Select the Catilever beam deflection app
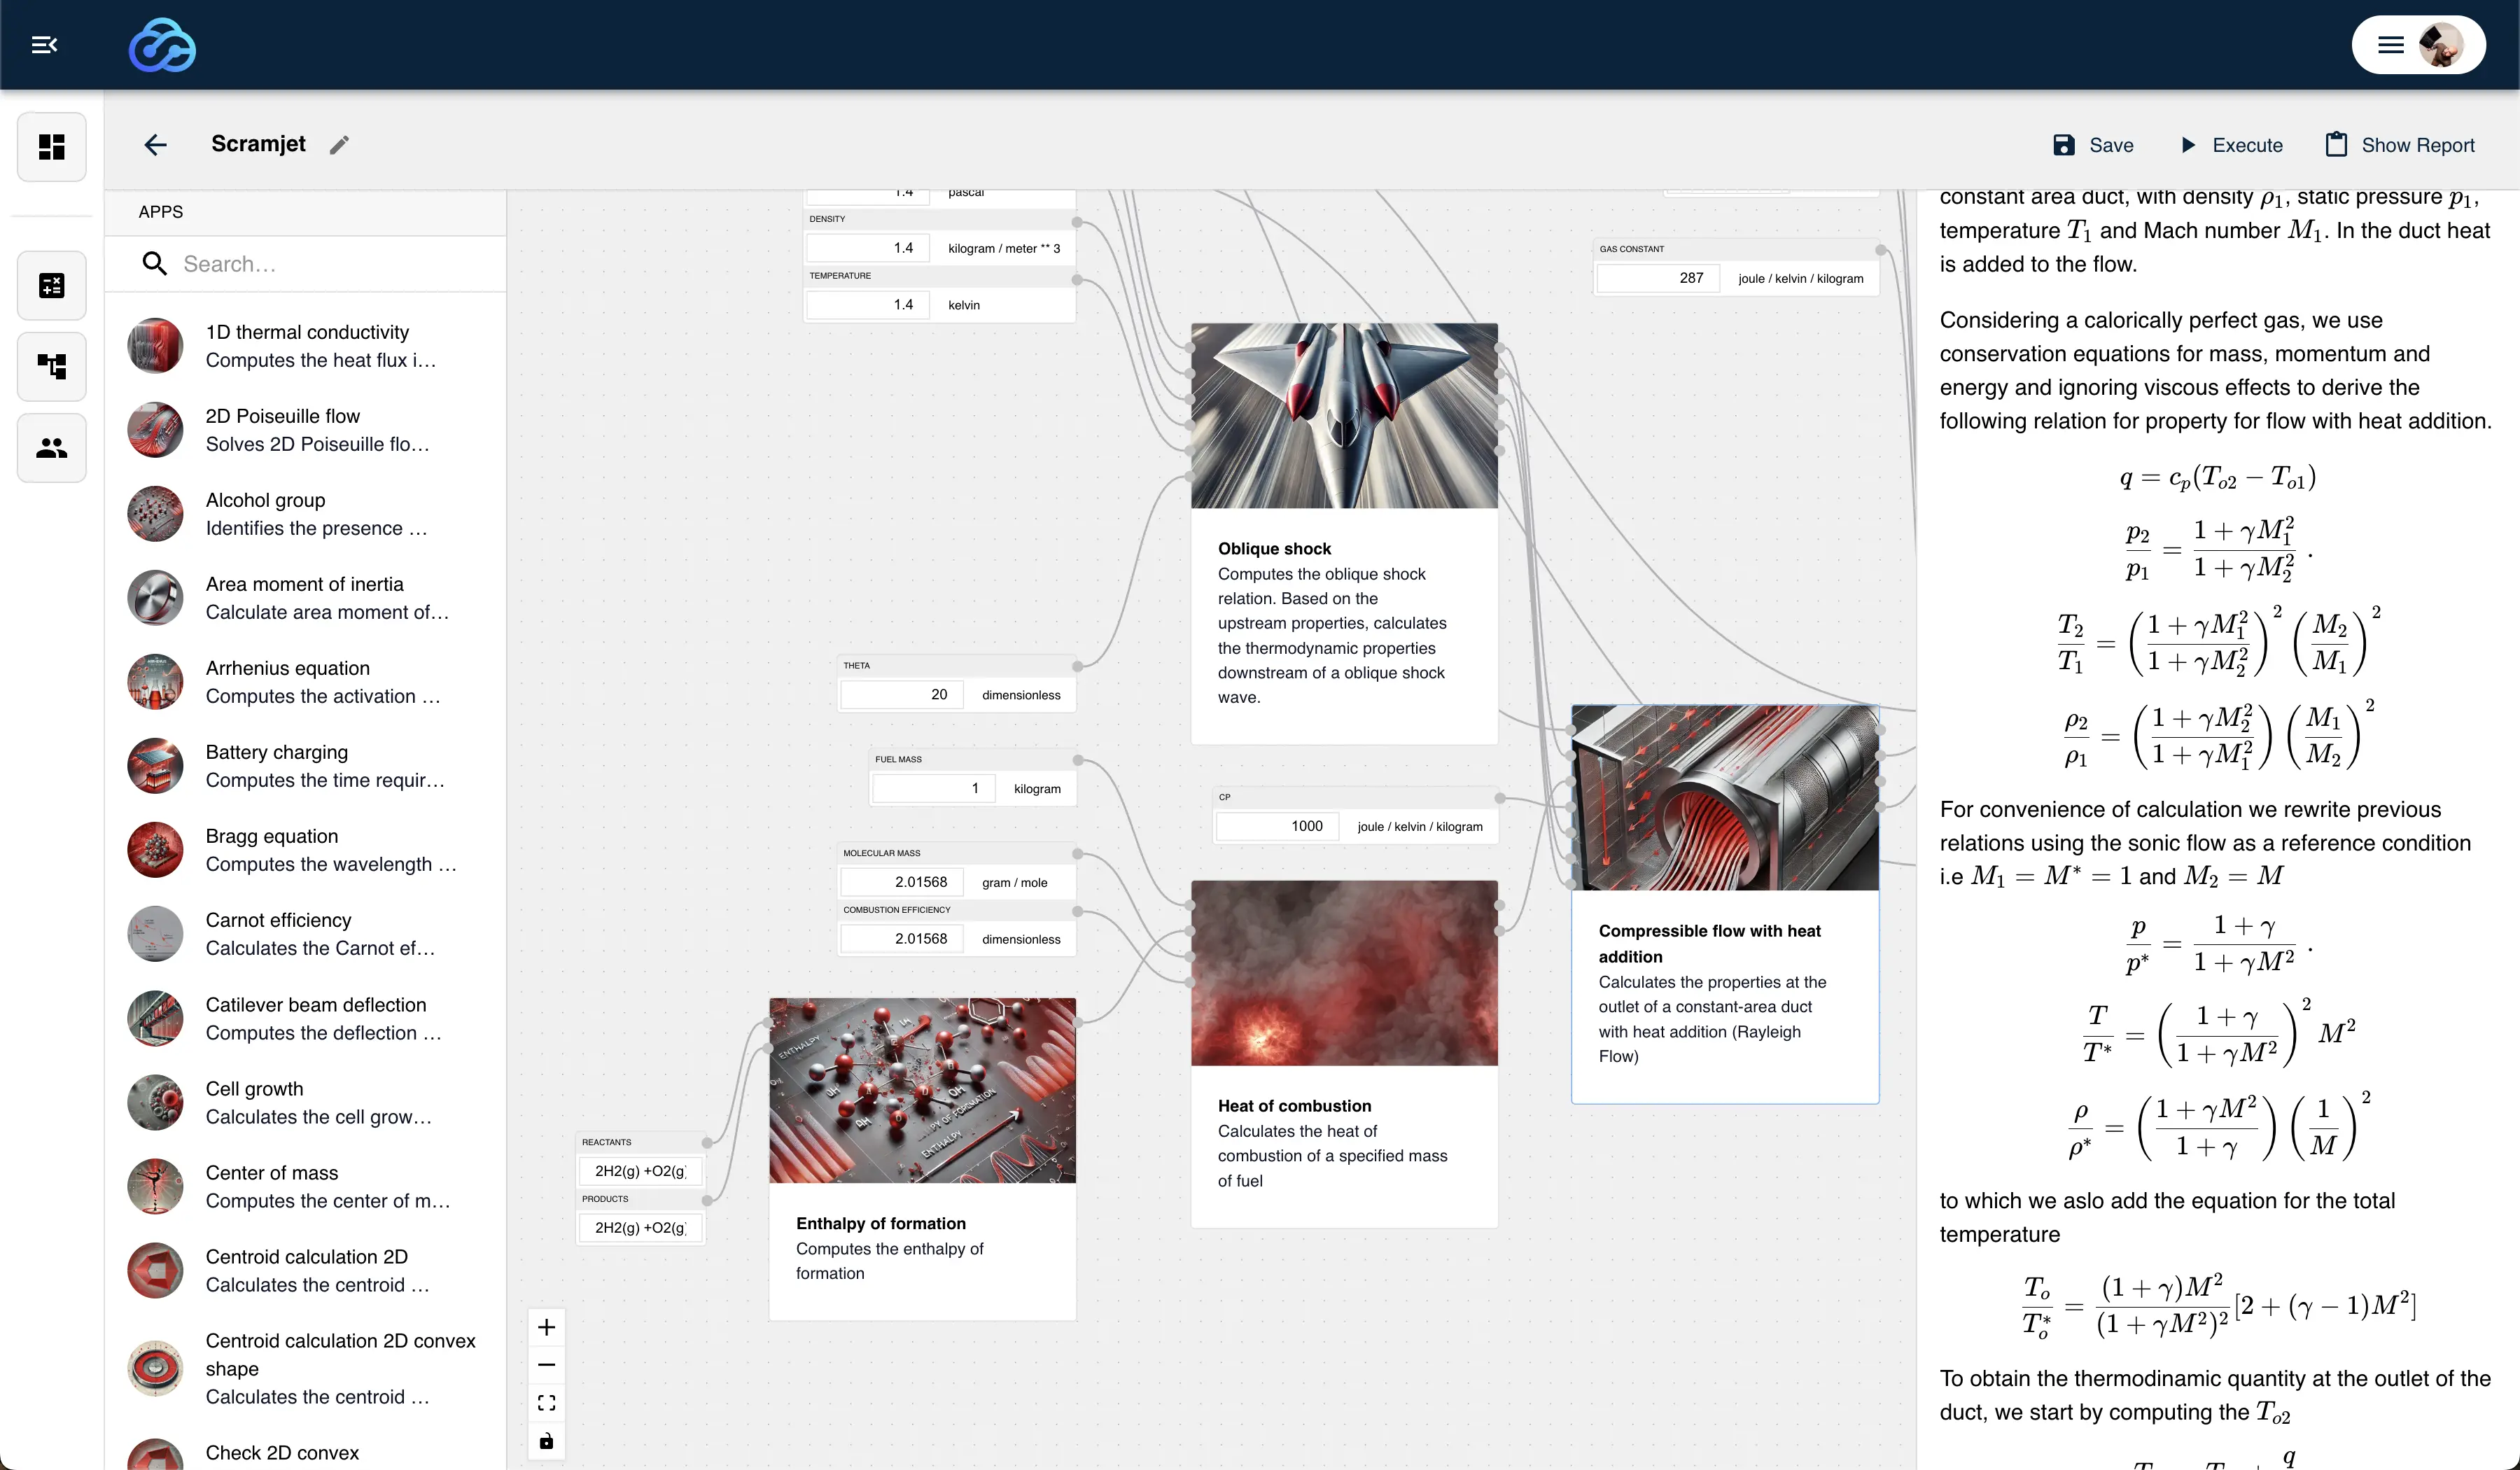 click(x=306, y=1019)
